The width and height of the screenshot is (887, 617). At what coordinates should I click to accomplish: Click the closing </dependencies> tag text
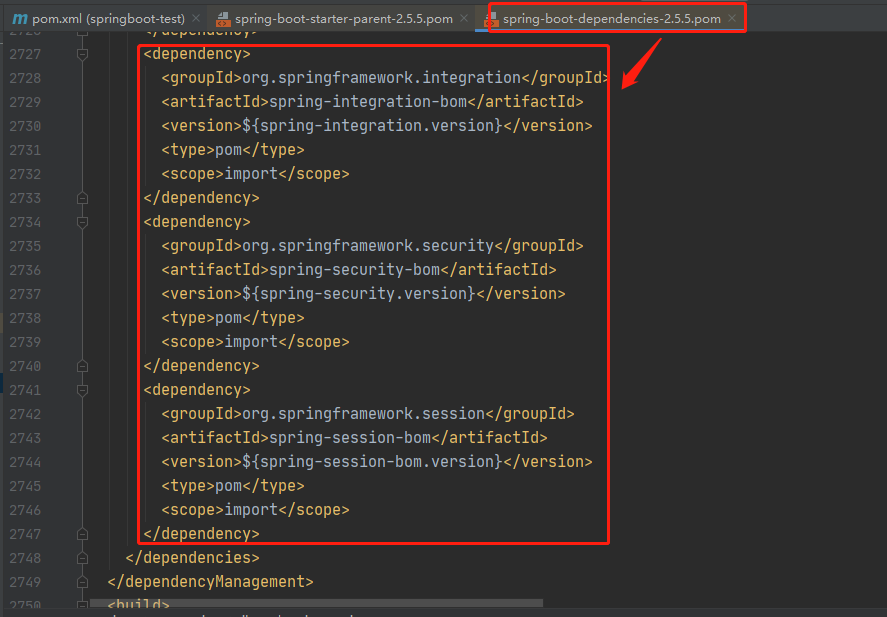point(192,558)
